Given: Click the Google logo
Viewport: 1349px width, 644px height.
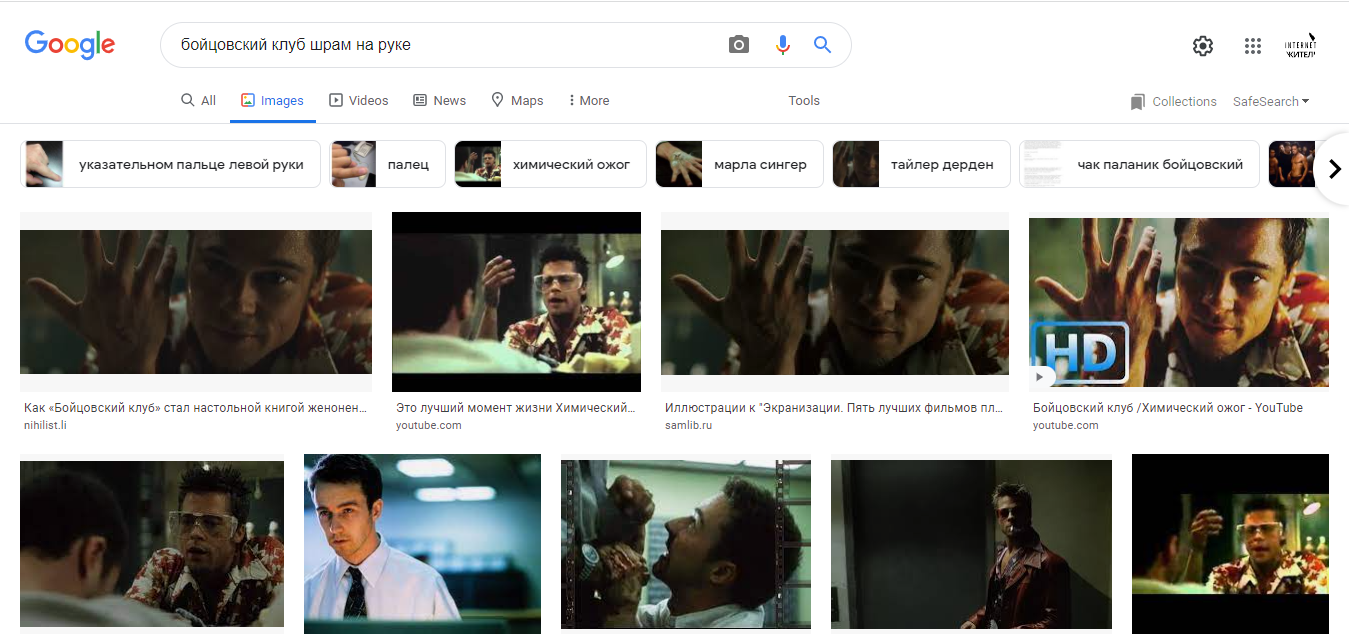Looking at the screenshot, I should 70,45.
